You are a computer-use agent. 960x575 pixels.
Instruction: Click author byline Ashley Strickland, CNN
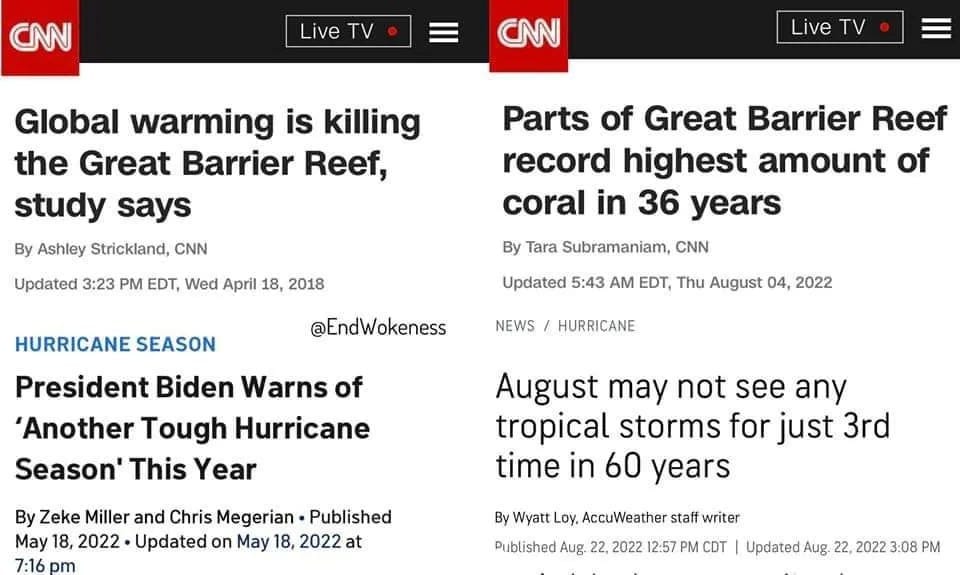point(122,249)
